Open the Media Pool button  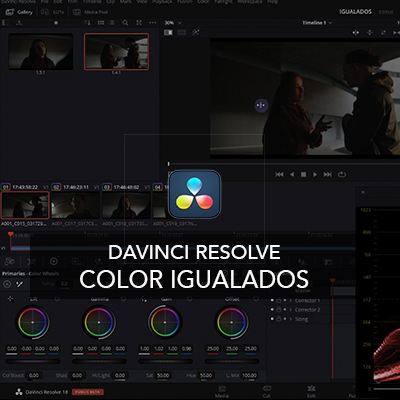coord(90,12)
